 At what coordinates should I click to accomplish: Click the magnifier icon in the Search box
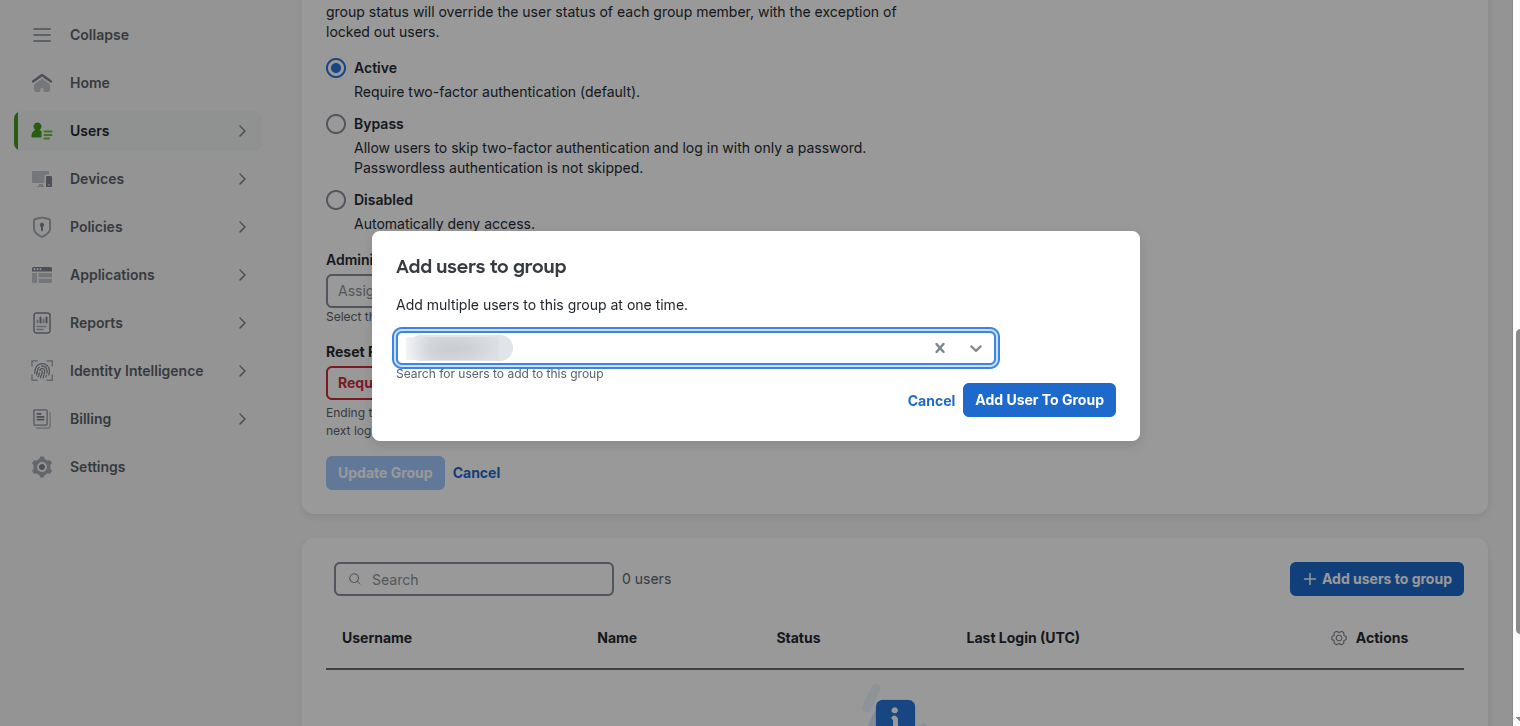(x=354, y=579)
